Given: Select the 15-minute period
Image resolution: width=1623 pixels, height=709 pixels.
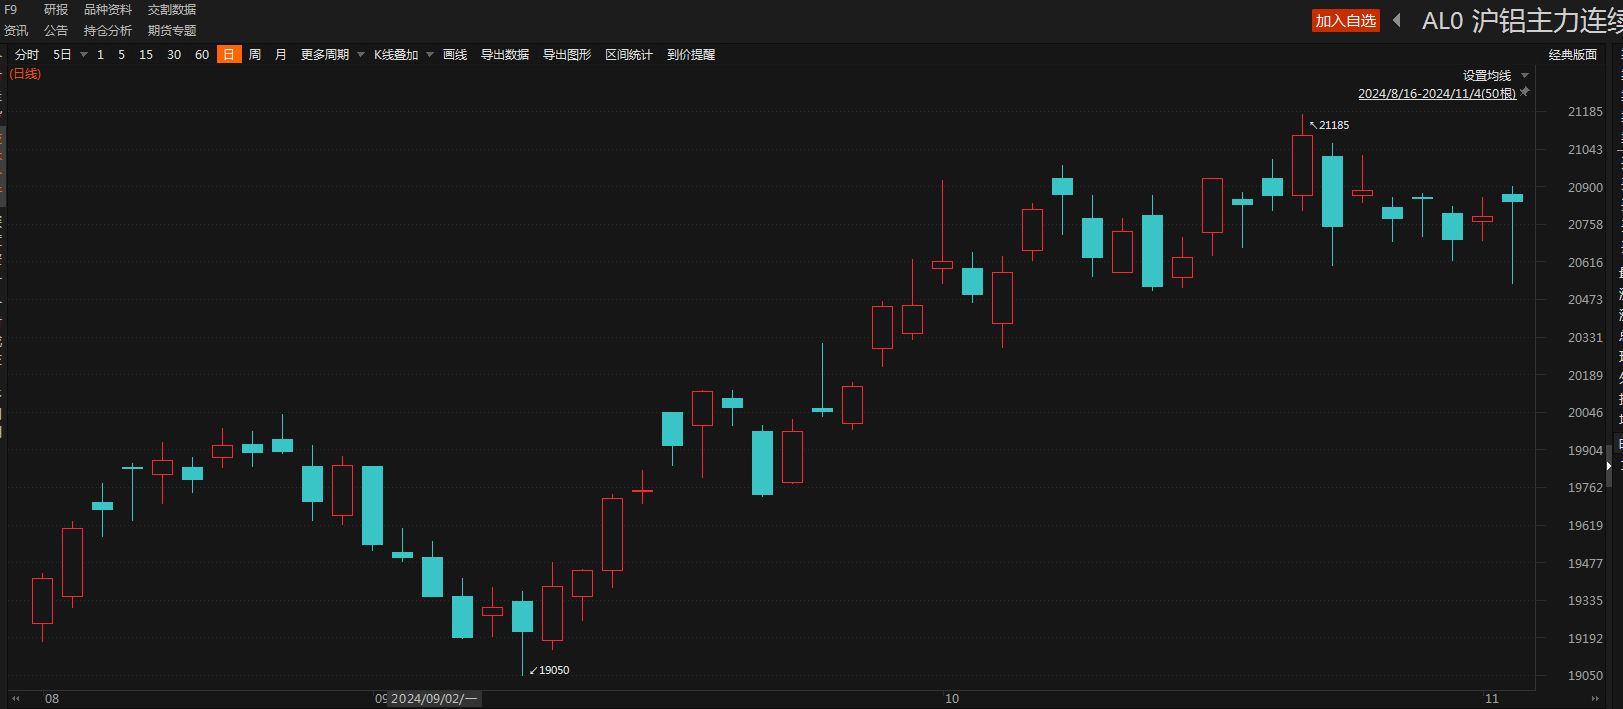Looking at the screenshot, I should click(x=146, y=55).
